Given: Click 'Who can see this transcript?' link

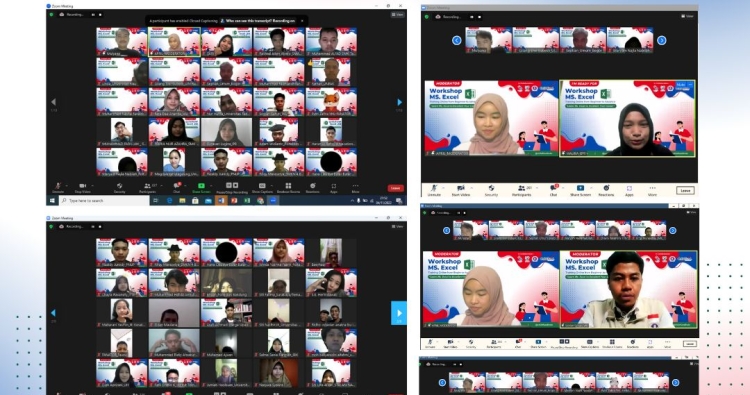Looking at the screenshot, I should click(x=247, y=21).
